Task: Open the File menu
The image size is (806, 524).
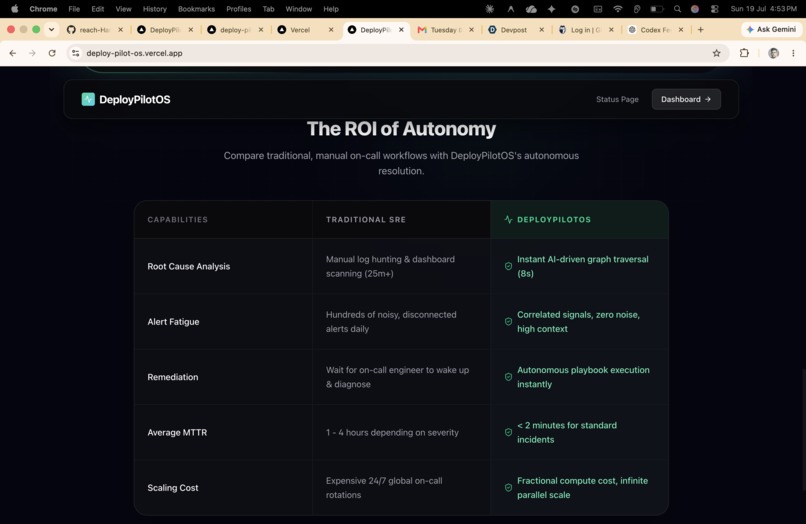Action: click(74, 9)
